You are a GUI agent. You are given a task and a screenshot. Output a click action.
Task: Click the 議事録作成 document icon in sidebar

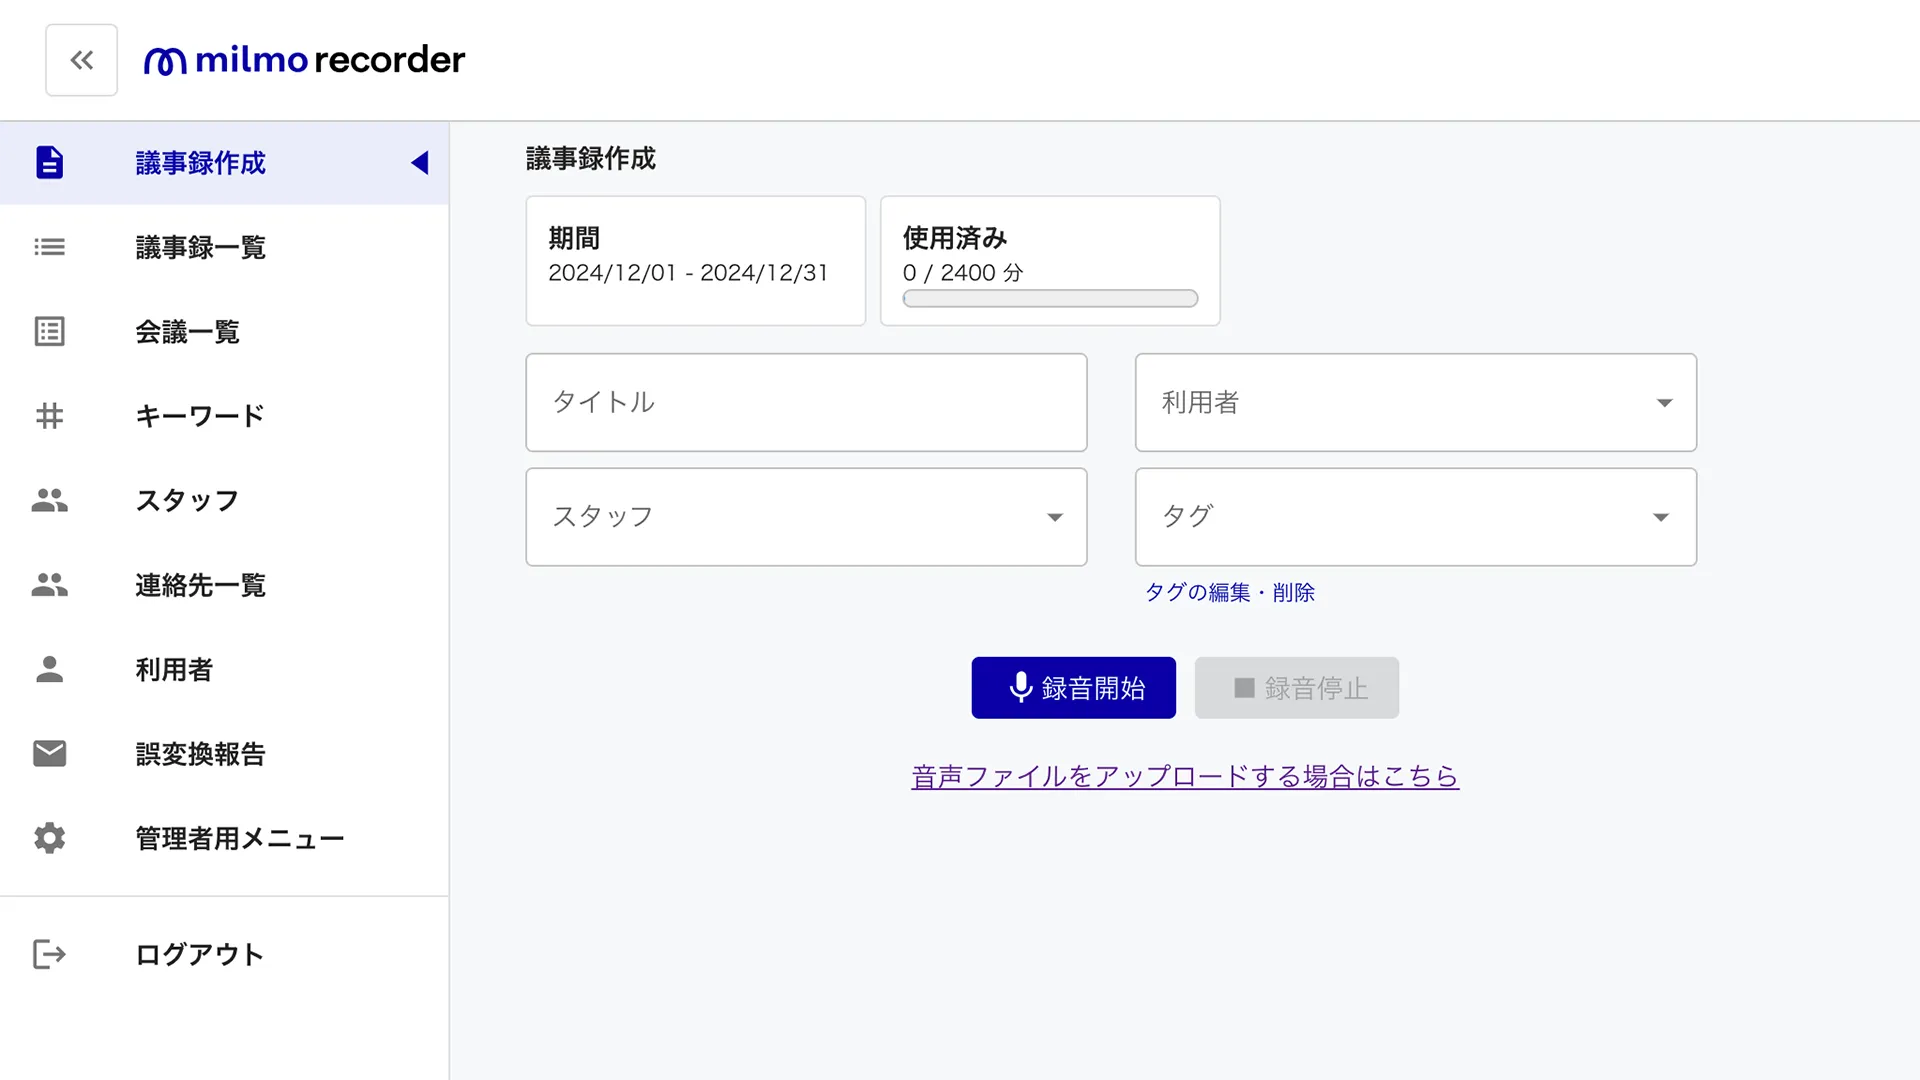tap(49, 162)
